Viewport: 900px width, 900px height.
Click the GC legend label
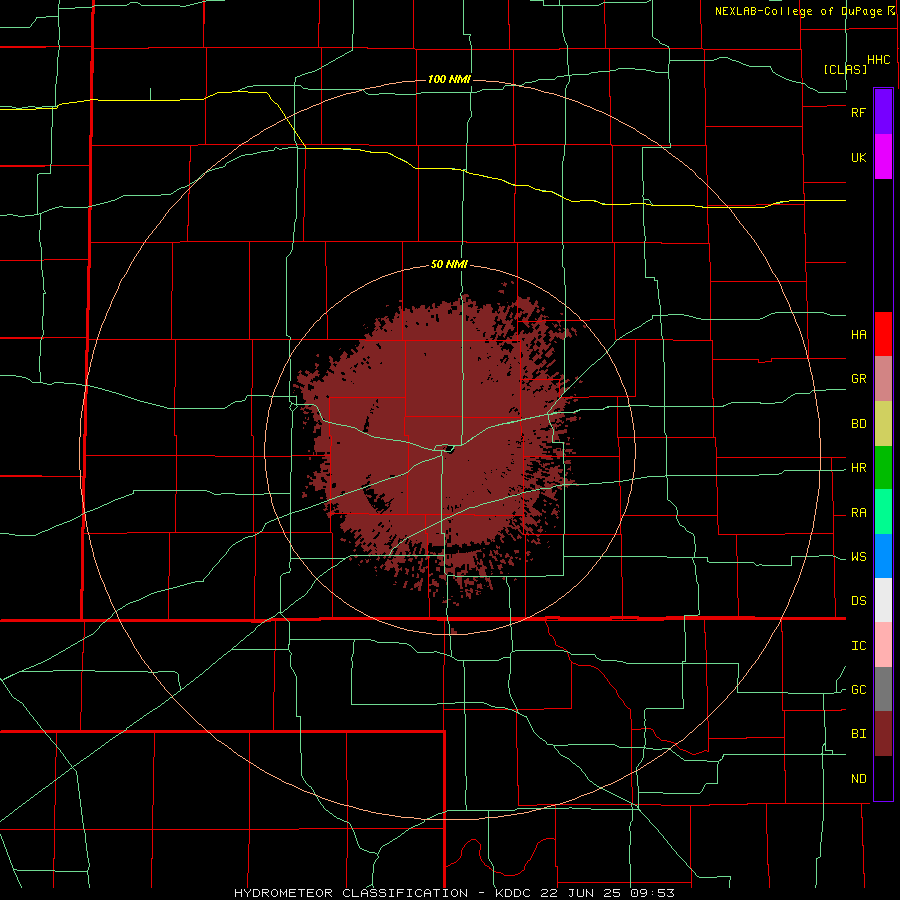(858, 690)
